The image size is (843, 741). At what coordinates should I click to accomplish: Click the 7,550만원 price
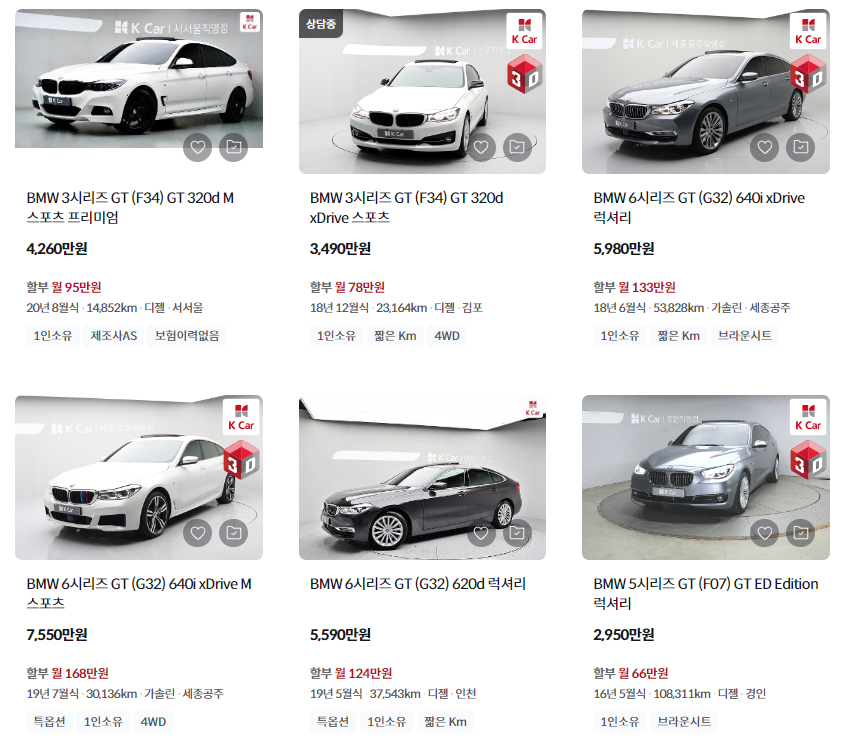pos(57,635)
